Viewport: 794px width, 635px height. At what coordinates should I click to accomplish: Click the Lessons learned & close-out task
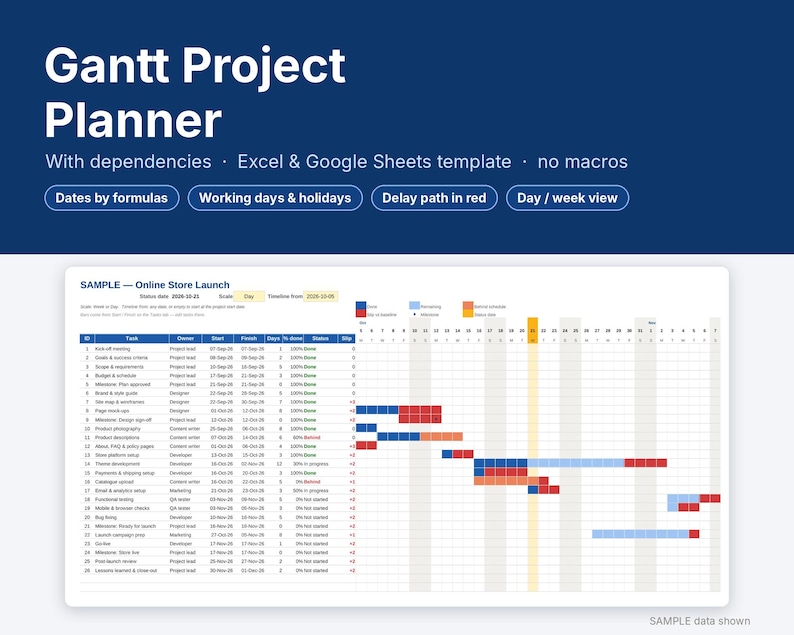point(126,570)
